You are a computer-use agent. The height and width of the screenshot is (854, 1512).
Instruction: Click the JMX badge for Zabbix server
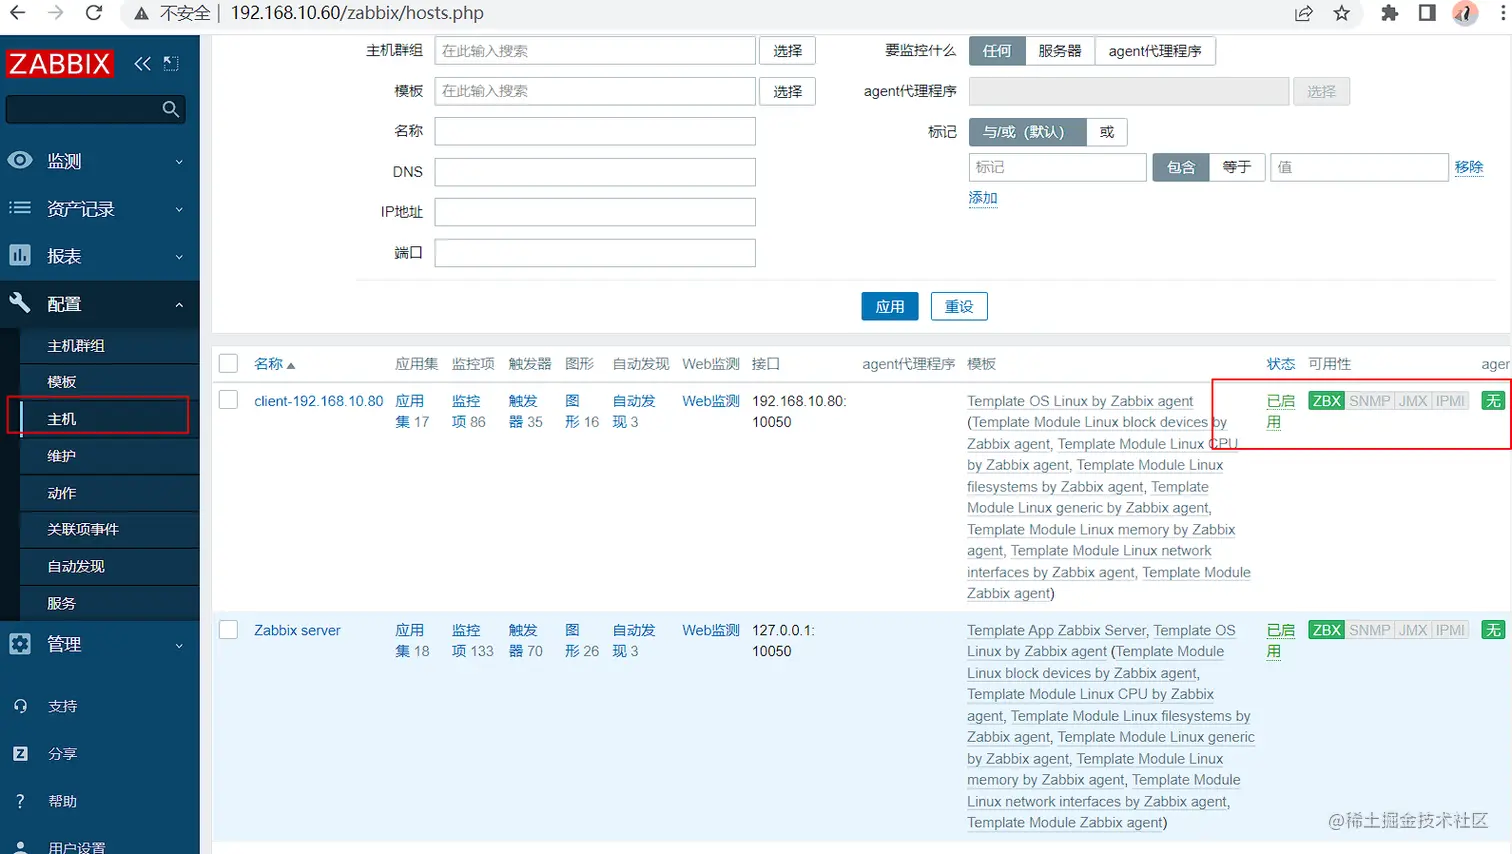(1412, 630)
